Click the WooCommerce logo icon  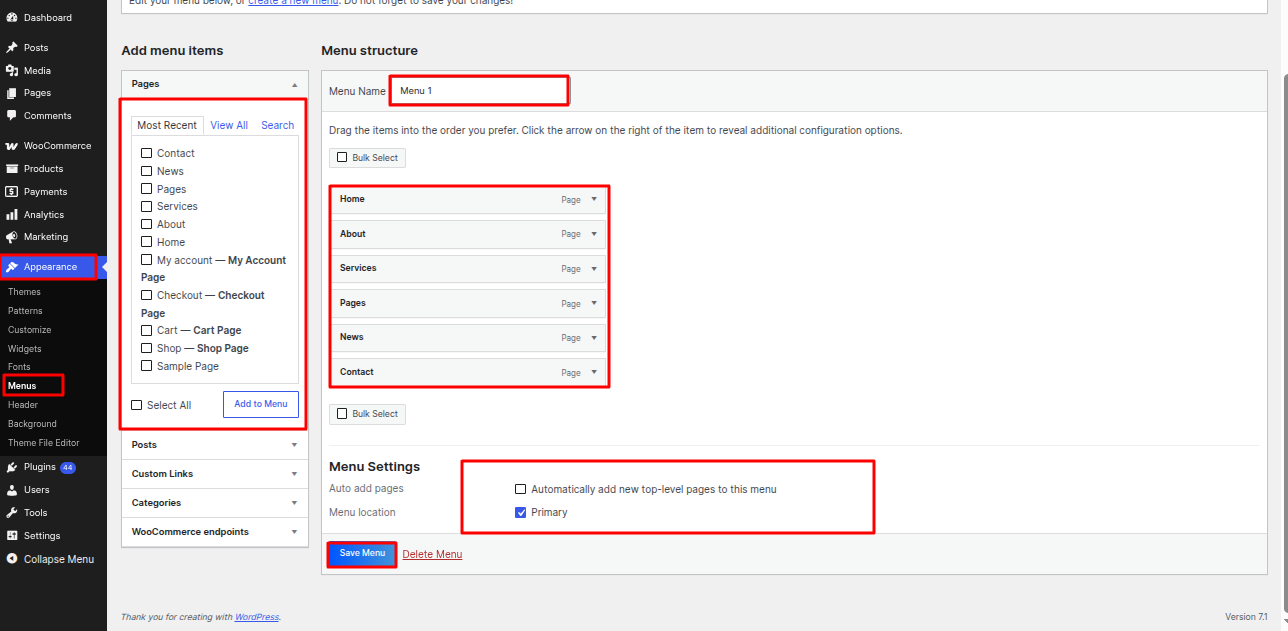12,146
